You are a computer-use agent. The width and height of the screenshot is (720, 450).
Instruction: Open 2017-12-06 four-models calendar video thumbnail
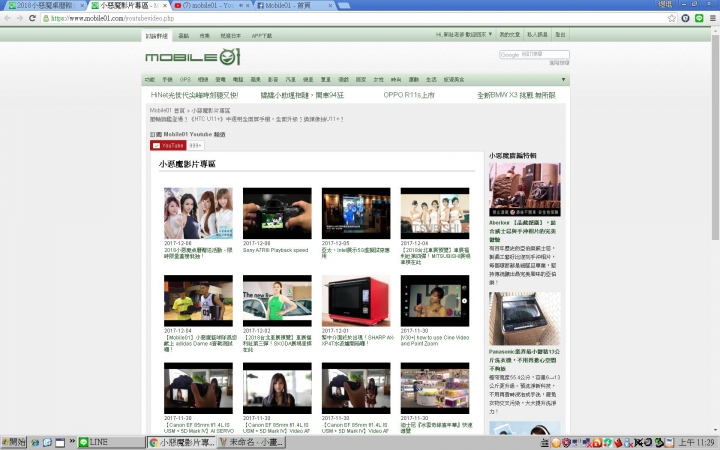pos(198,213)
